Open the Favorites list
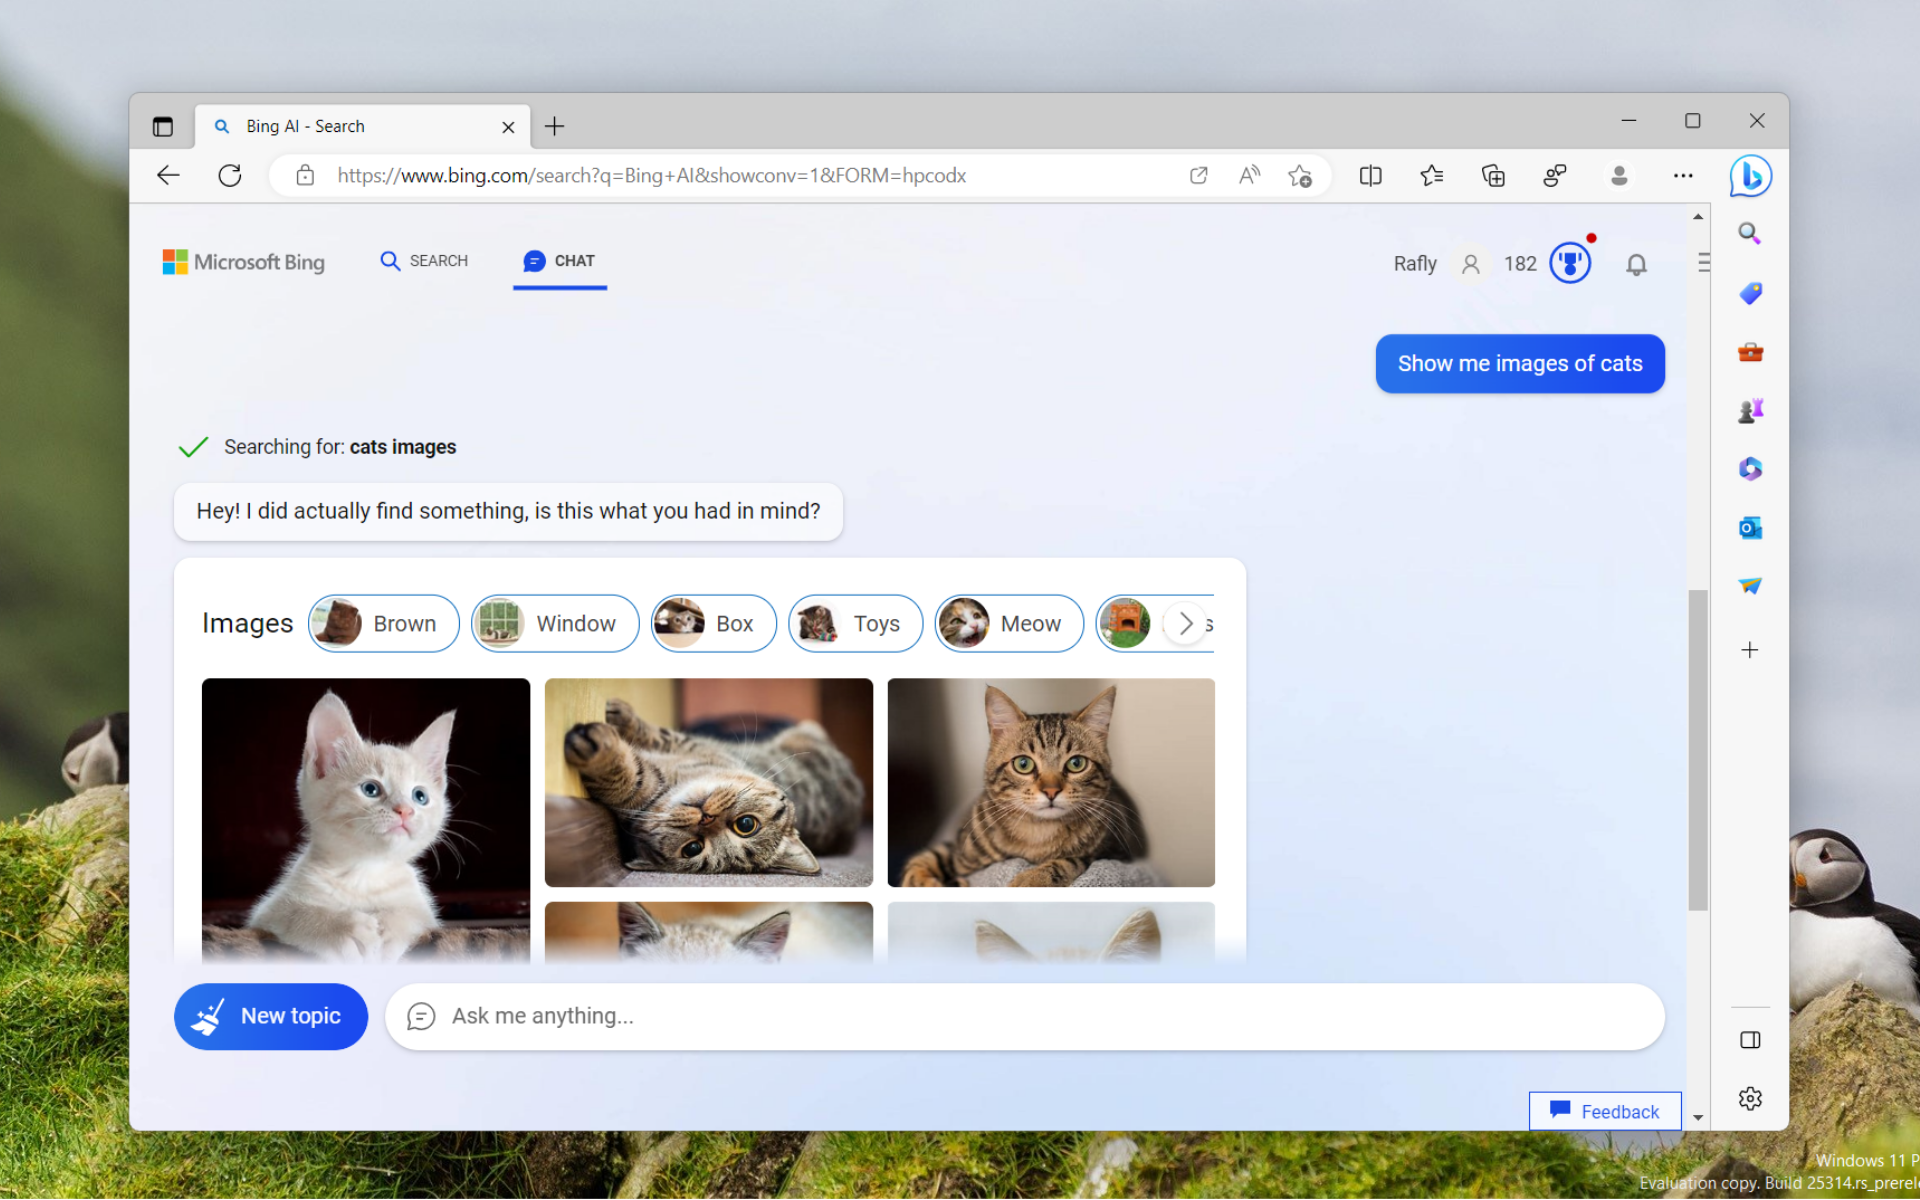1920x1200 pixels. pos(1432,176)
